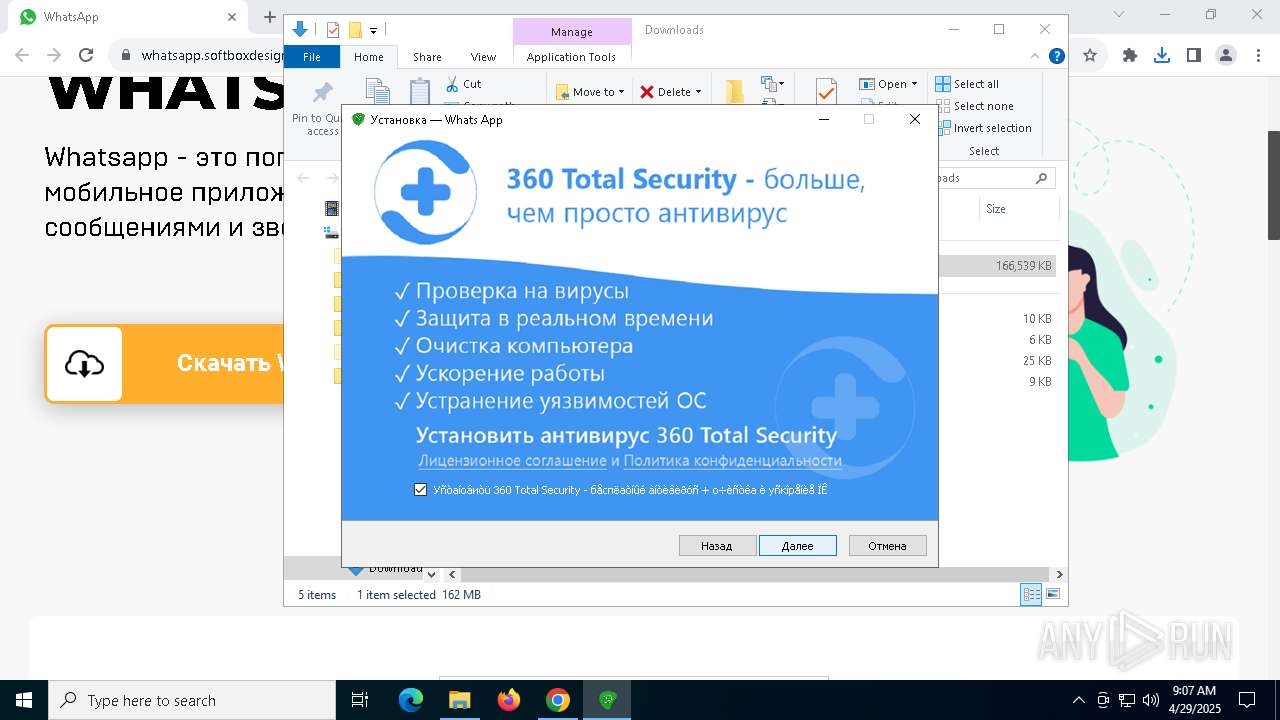This screenshot has height=720, width=1280.
Task: Click the taskbar search box
Action: [192, 700]
